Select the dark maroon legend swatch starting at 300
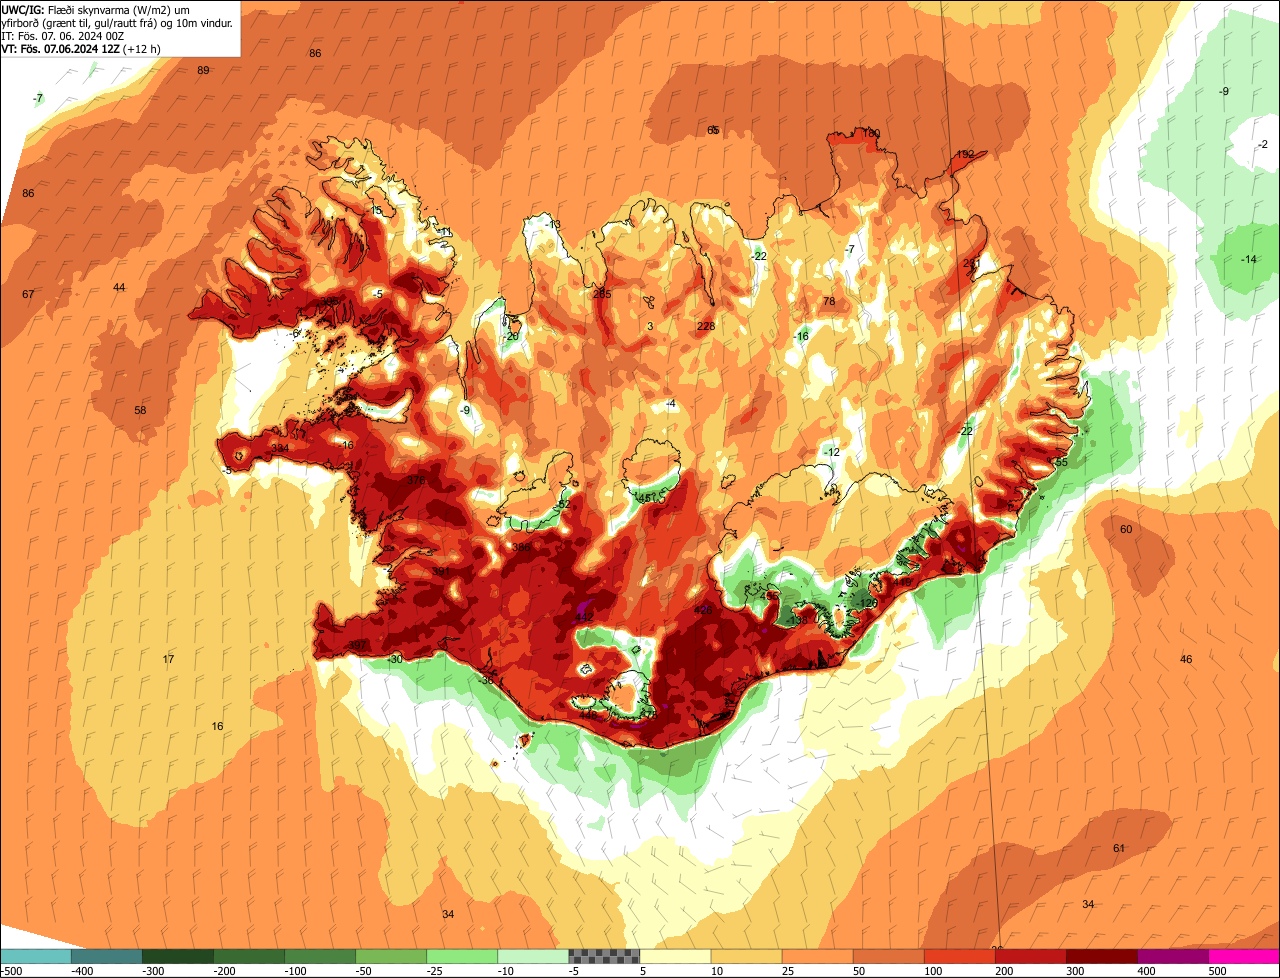The width and height of the screenshot is (1280, 978). 1101,956
